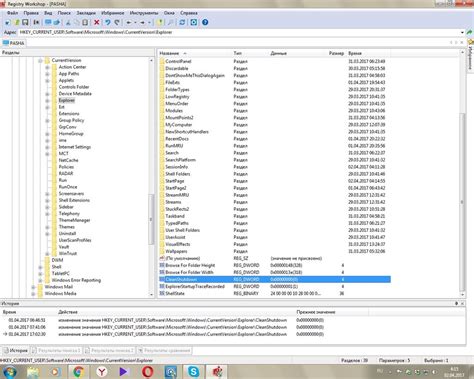This screenshot has width=474, height=379.
Task: Select the RunMRU key in the list
Action: point(174,146)
